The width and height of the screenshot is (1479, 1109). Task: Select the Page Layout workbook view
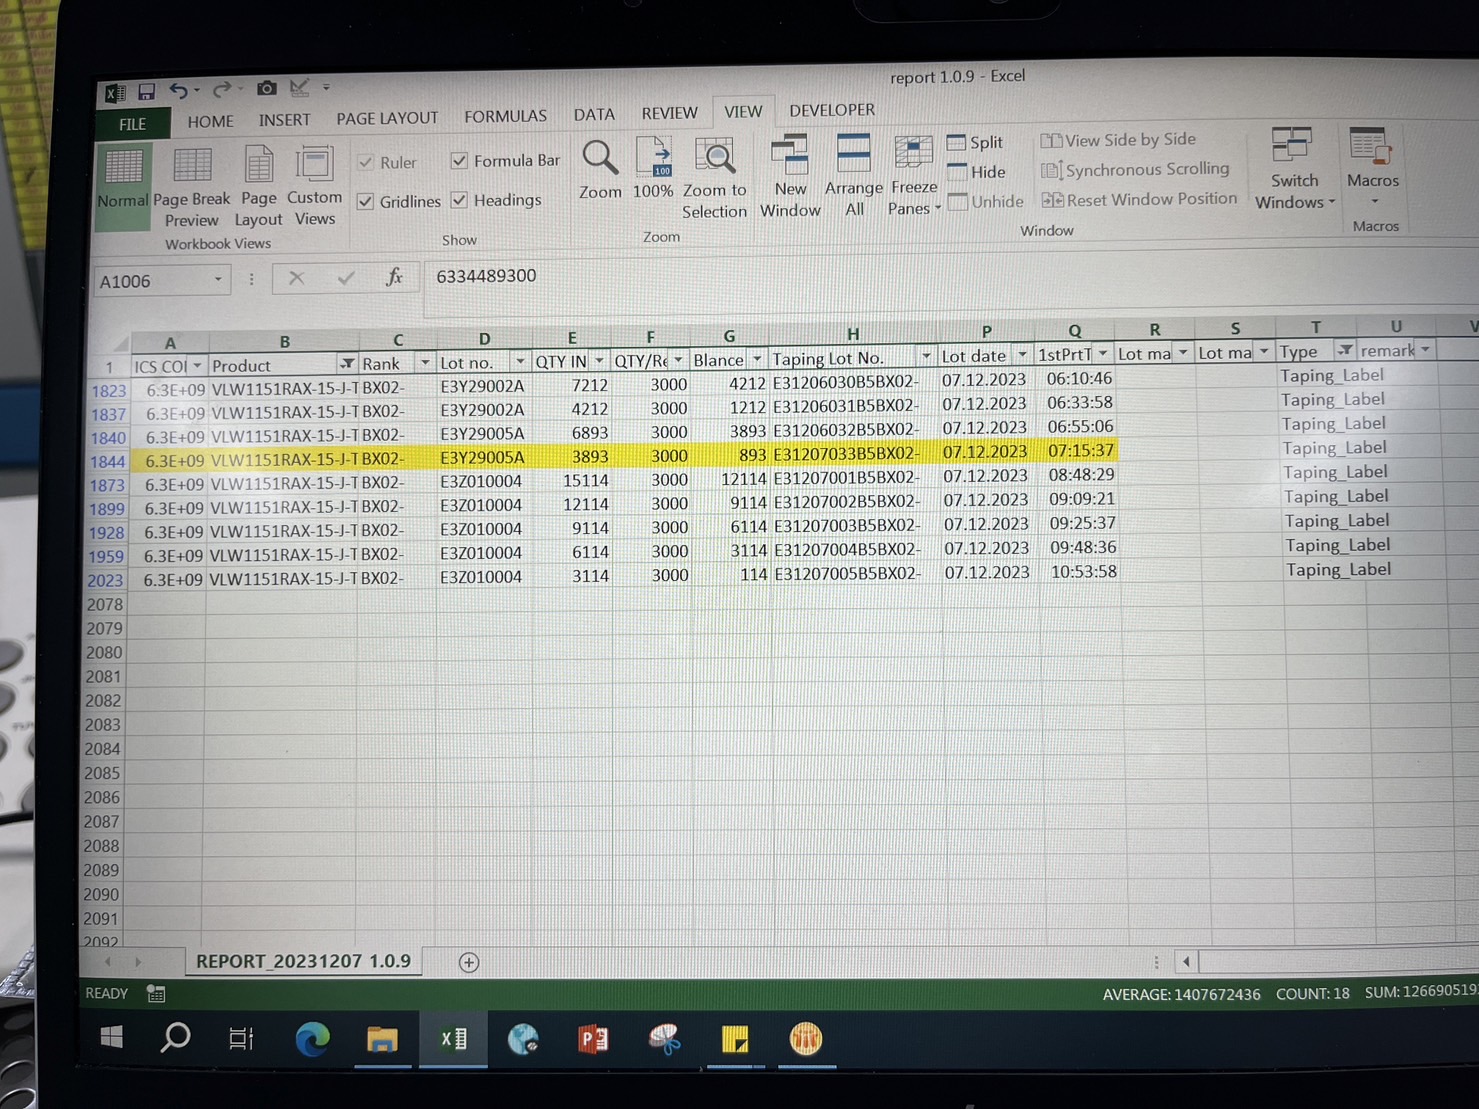(259, 167)
